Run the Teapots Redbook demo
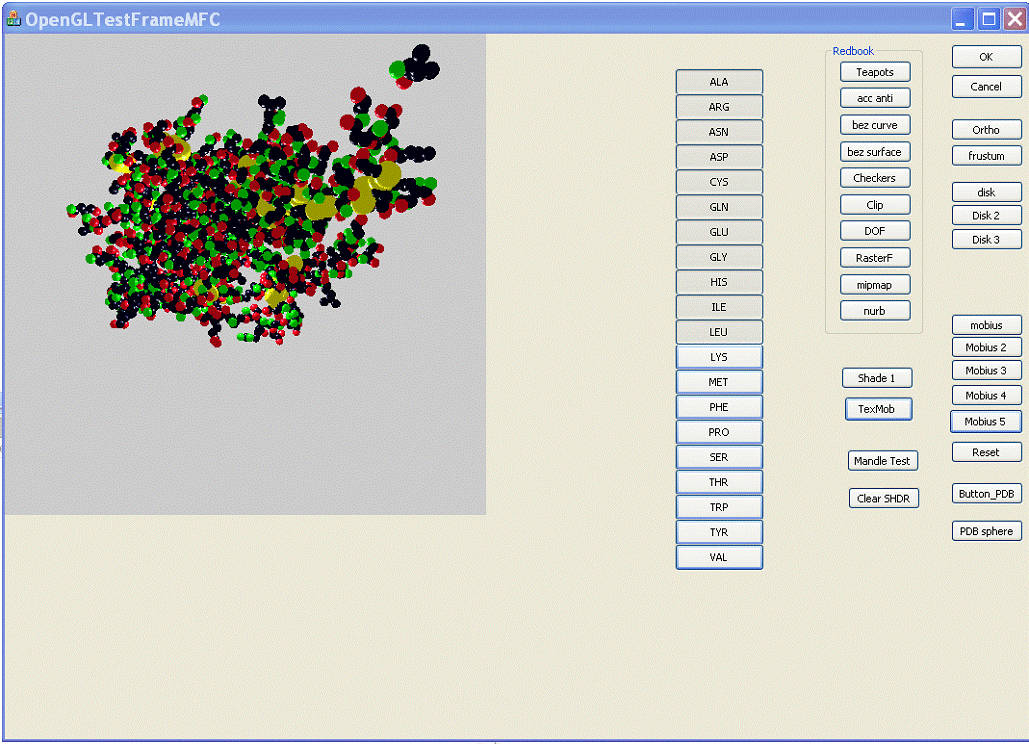Screen dimensions: 1029x744 click(x=875, y=72)
